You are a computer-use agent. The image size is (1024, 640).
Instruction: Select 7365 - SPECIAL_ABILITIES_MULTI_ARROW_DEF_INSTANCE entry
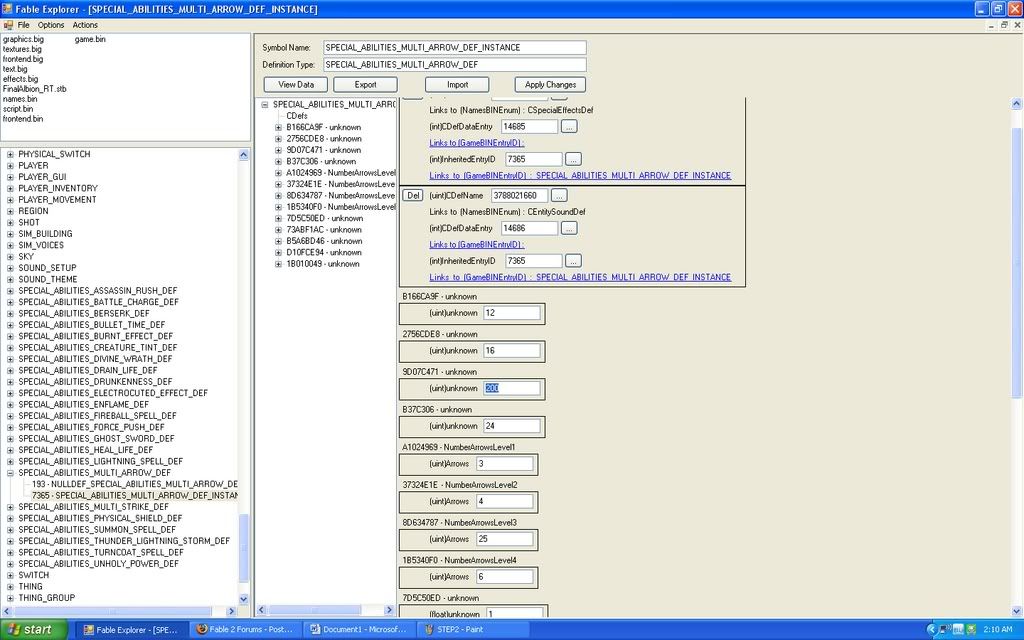pyautogui.click(x=135, y=496)
